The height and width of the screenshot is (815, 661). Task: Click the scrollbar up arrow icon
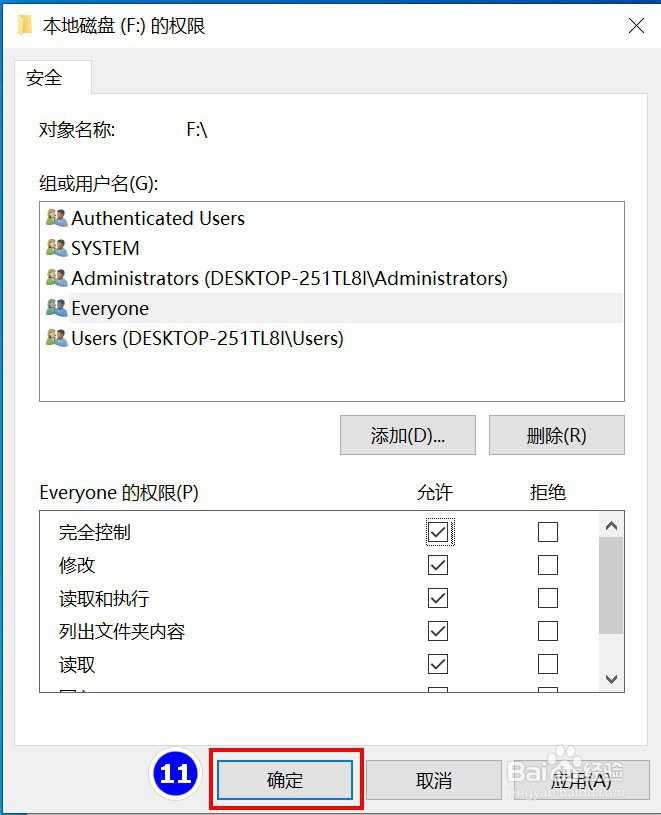(610, 524)
